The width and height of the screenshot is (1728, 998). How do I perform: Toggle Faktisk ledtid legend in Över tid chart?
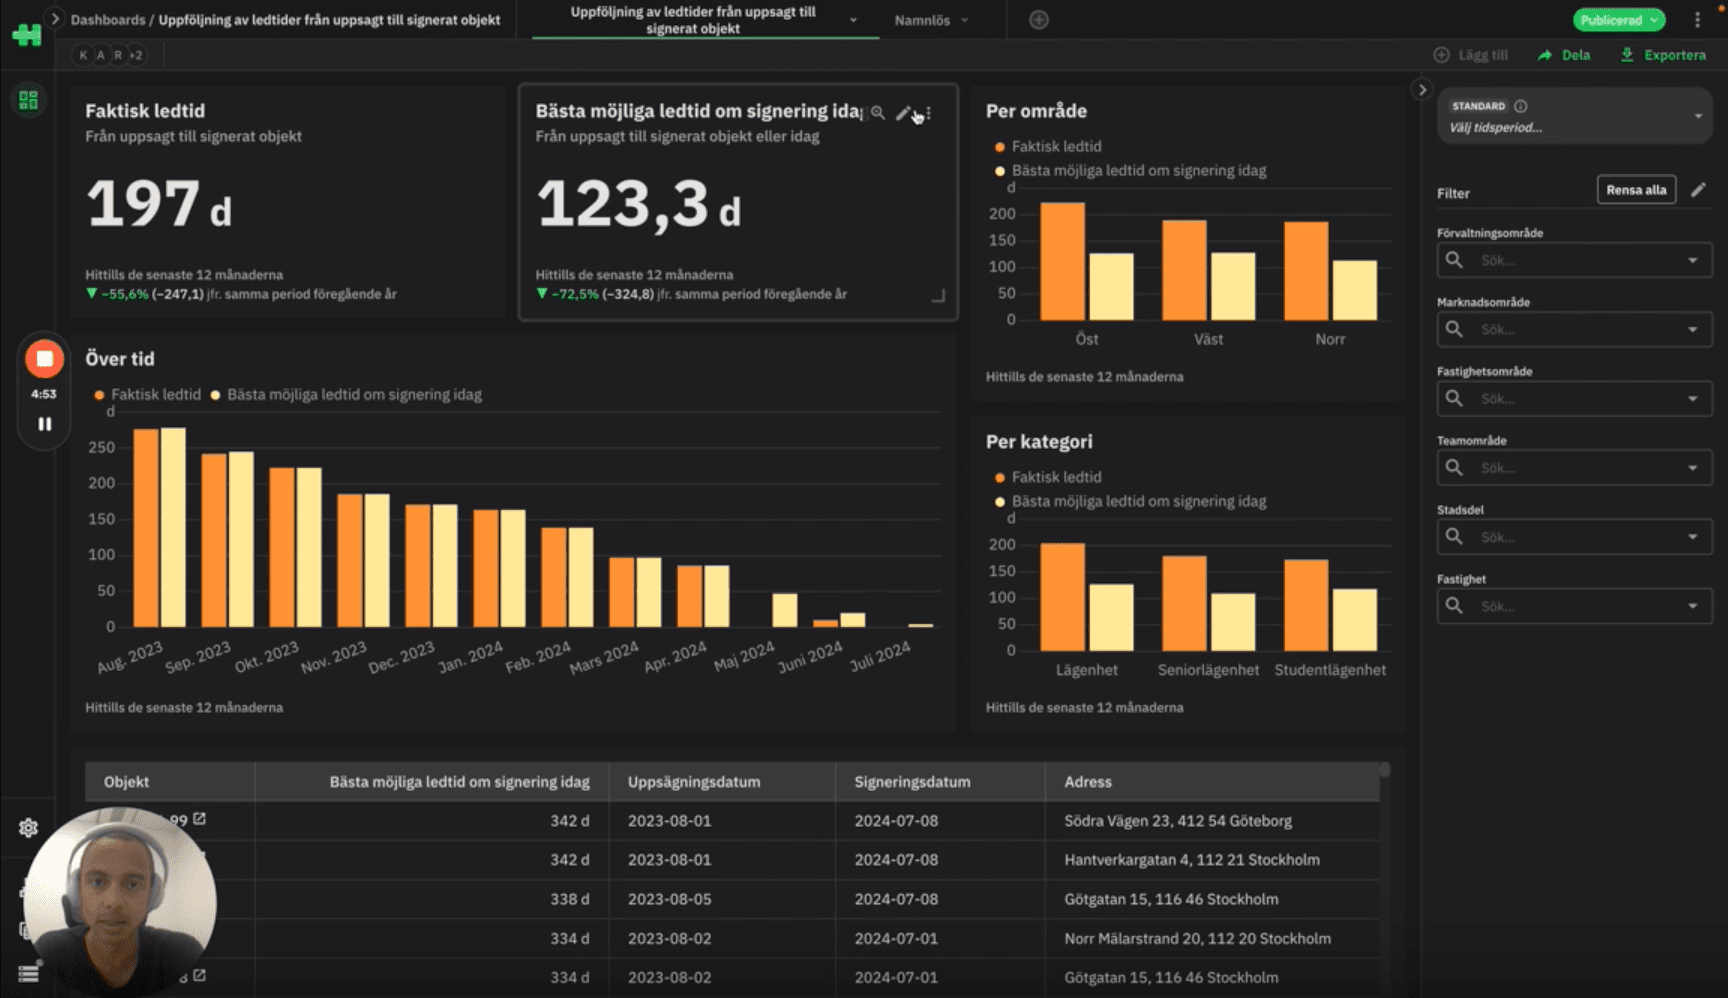[148, 395]
